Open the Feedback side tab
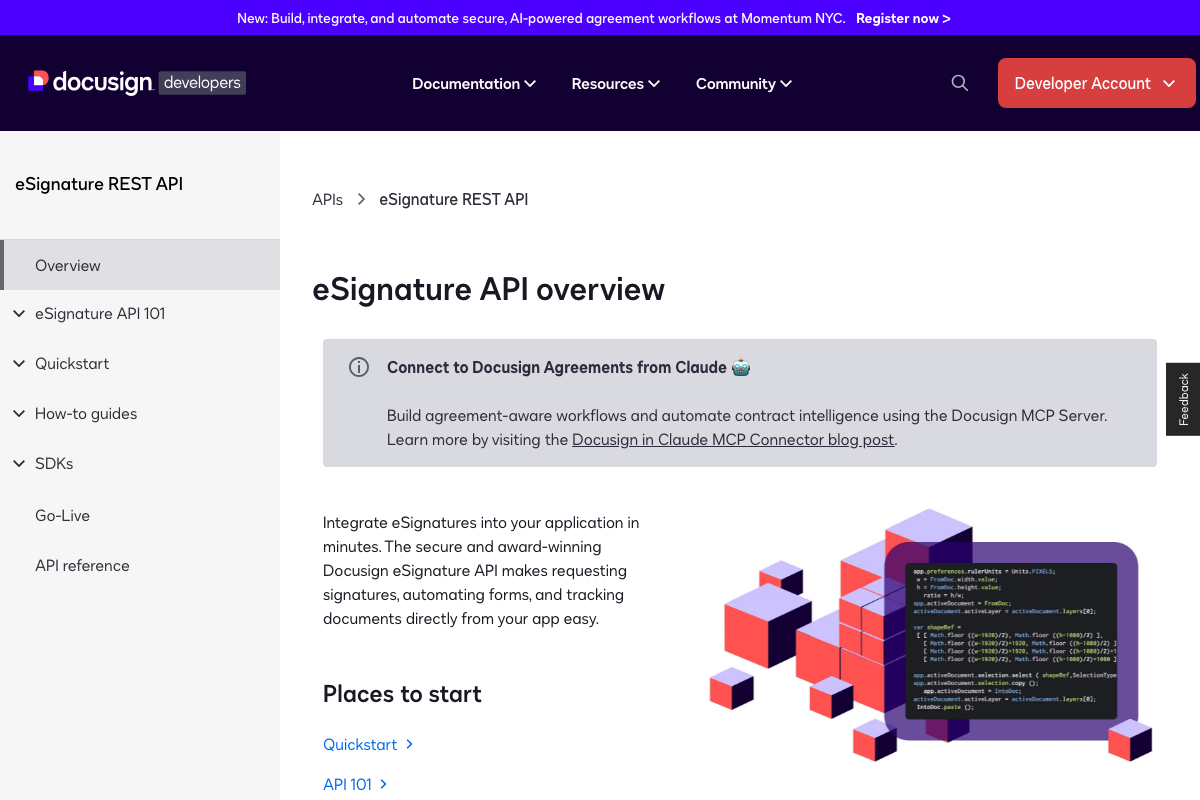This screenshot has width=1200, height=800. (x=1183, y=399)
